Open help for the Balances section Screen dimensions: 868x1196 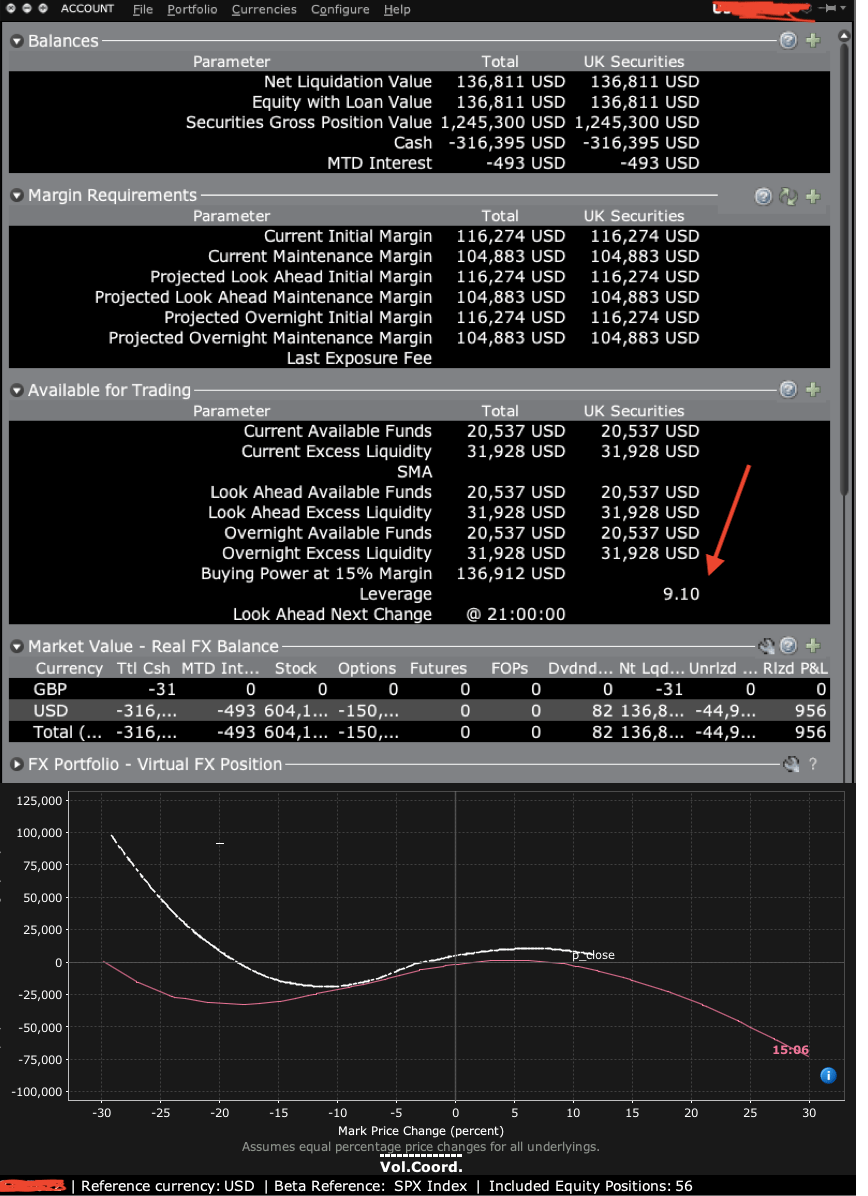click(788, 40)
